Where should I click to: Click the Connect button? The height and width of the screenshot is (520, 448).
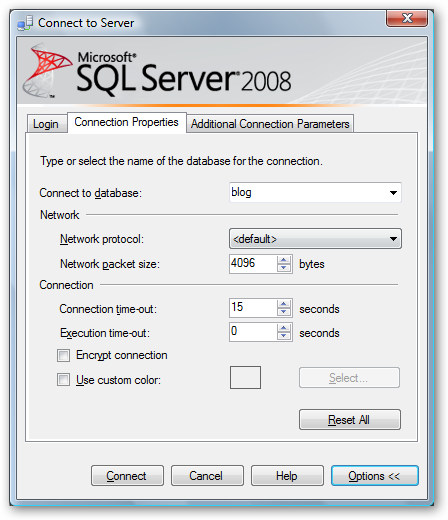(127, 476)
